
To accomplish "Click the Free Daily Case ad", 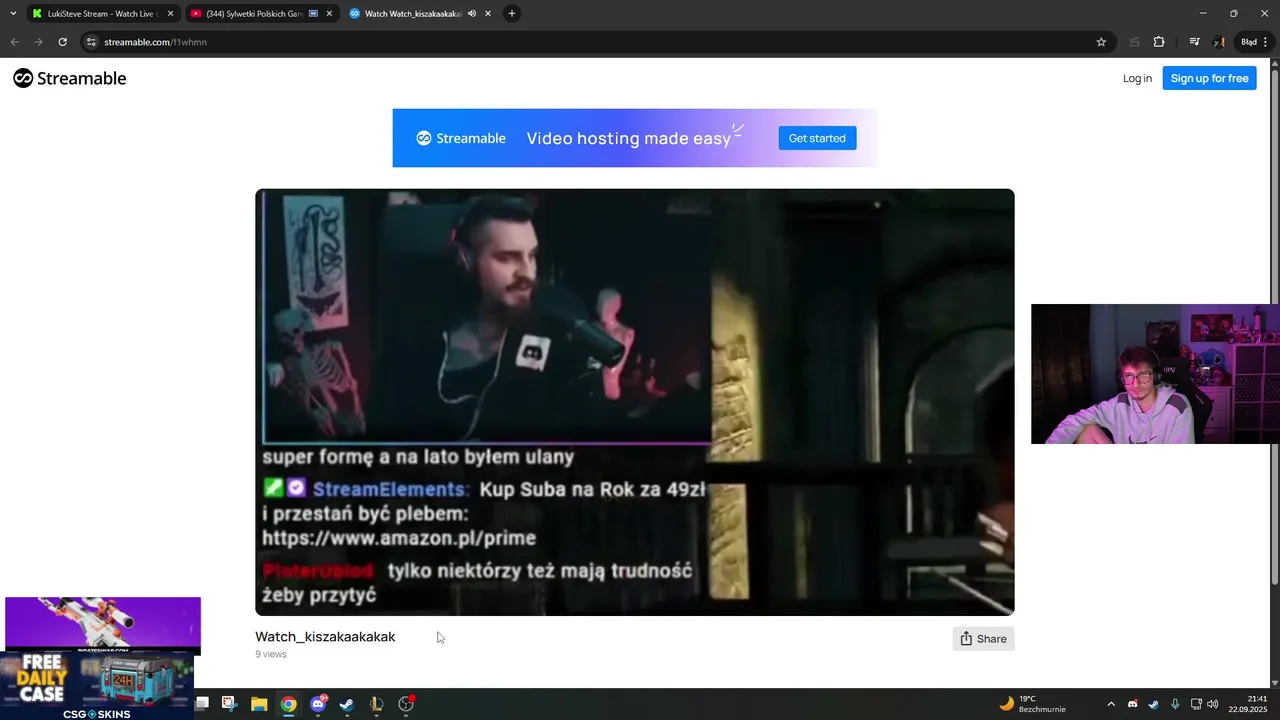I will pyautogui.click(x=97, y=686).
